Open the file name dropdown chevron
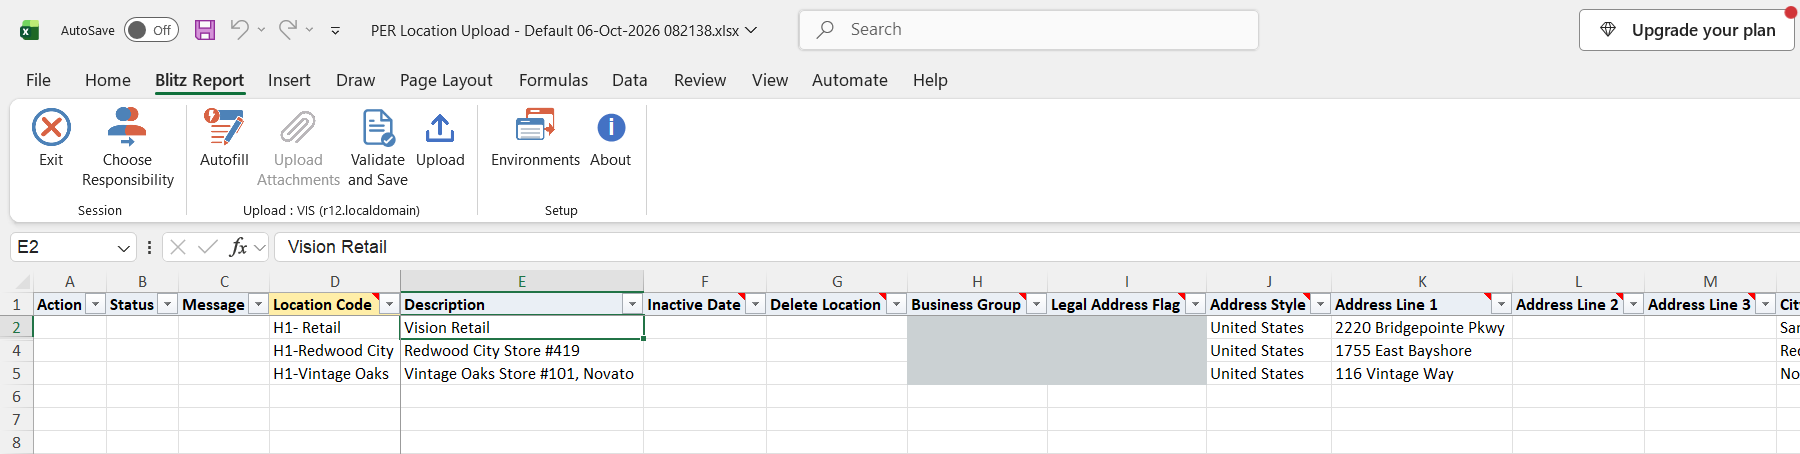Screen dimensions: 1800x454 pyautogui.click(x=751, y=30)
